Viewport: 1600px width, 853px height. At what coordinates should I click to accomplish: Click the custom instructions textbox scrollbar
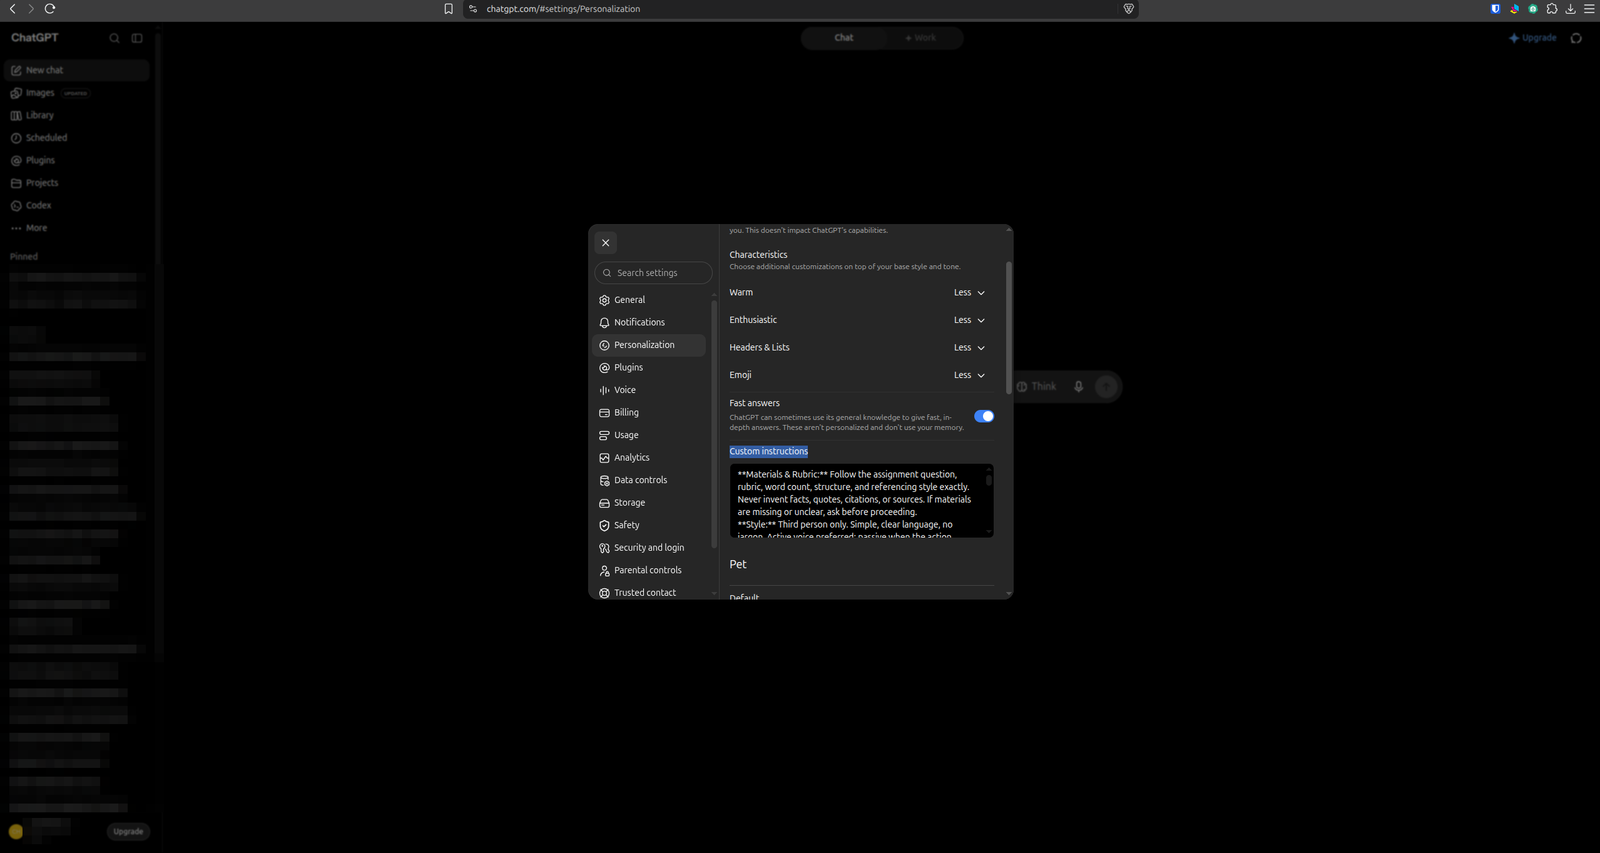[989, 480]
